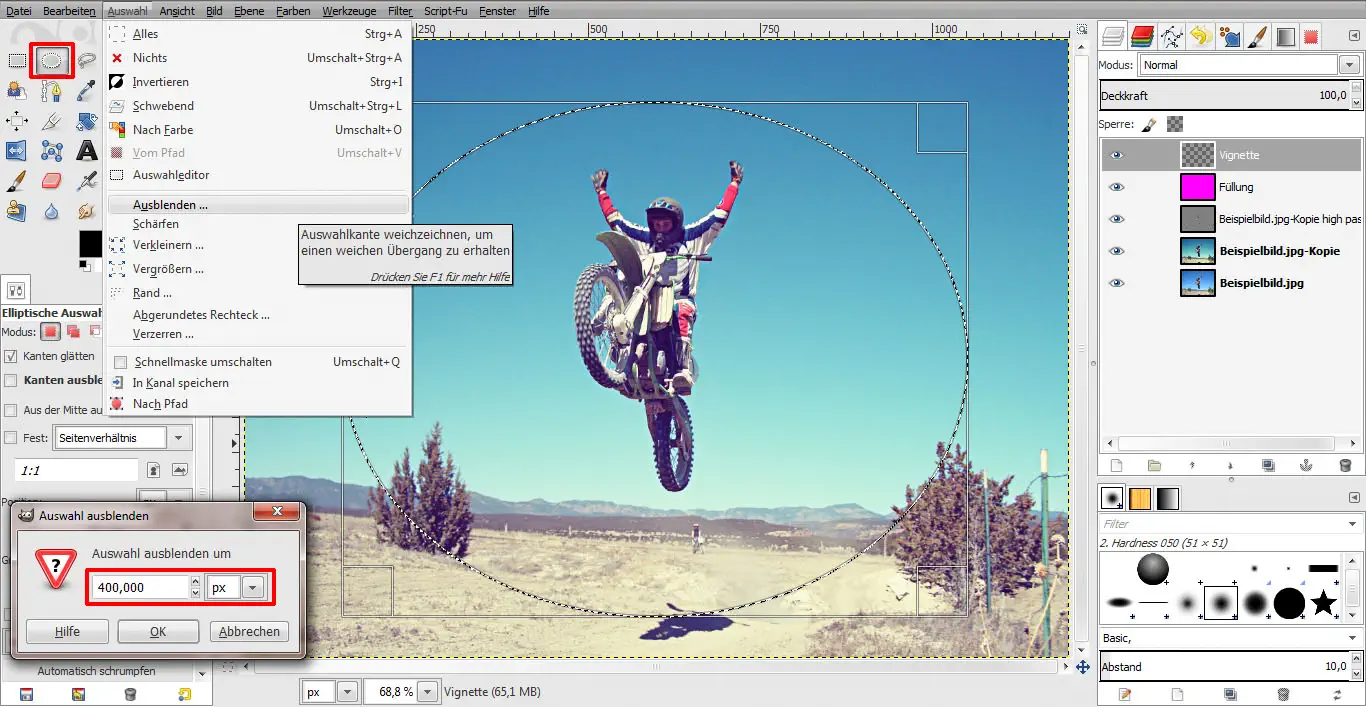Choose Invertieren from the Auswahl menu
This screenshot has height=707, width=1366.
pos(160,81)
